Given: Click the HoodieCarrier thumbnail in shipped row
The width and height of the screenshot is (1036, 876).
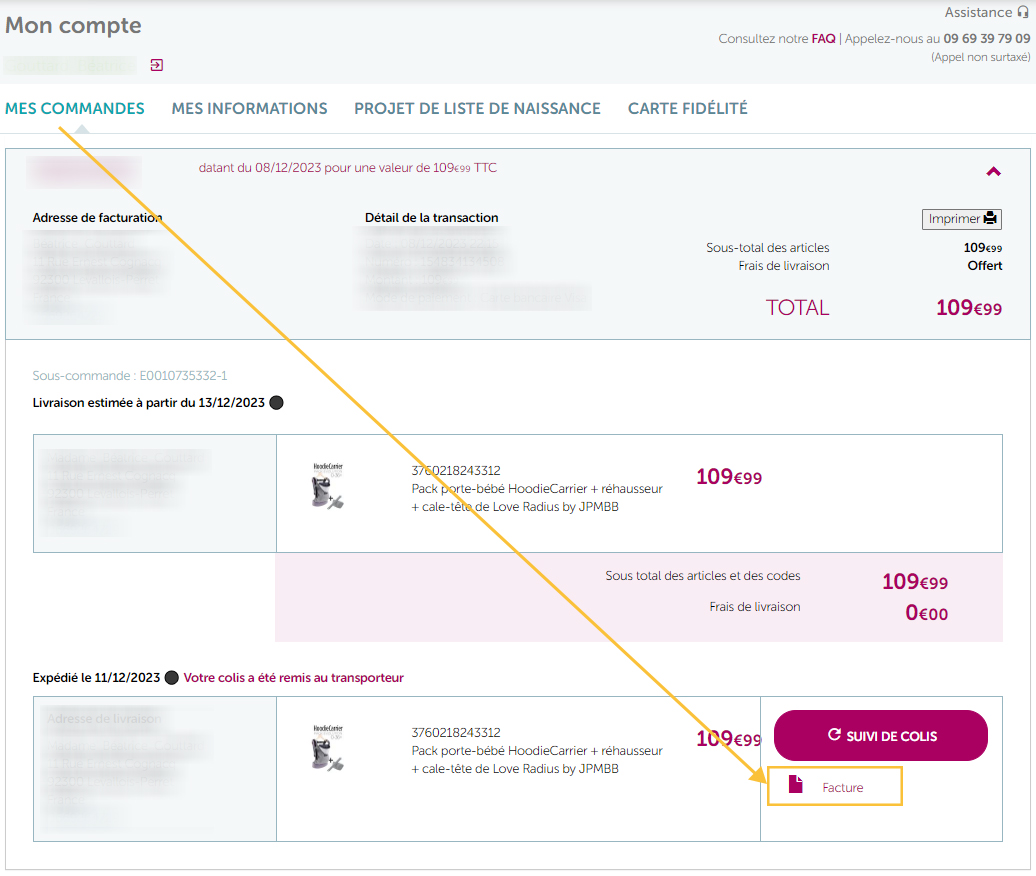Looking at the screenshot, I should [x=328, y=748].
